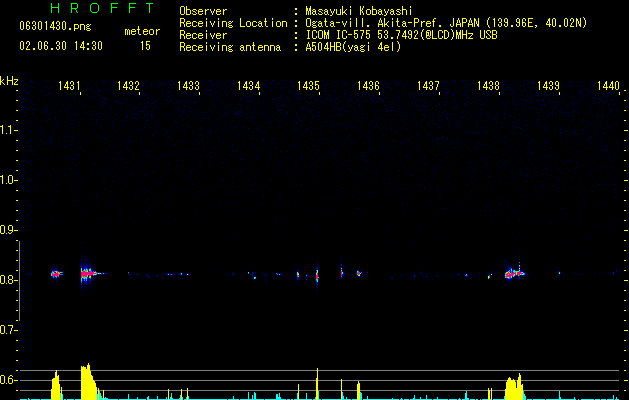
Task: Click the HROFFT title text
Action: (103, 8)
